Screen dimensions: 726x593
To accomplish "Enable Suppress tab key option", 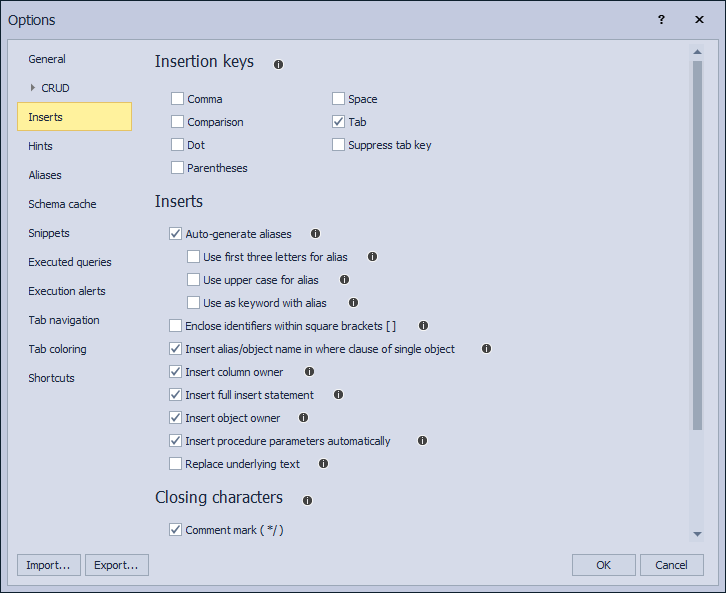I will 338,144.
